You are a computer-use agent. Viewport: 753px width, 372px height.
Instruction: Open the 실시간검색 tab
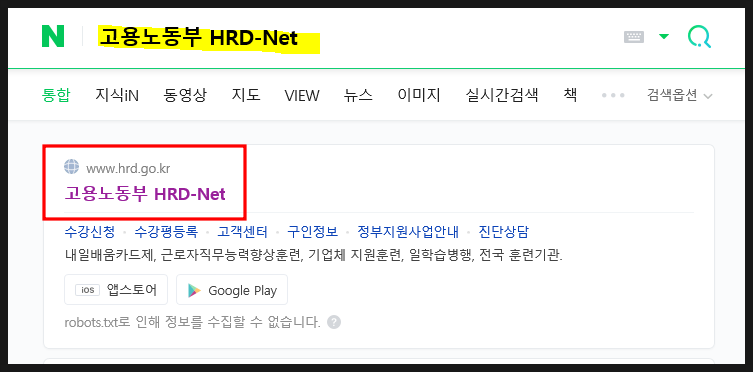point(502,95)
